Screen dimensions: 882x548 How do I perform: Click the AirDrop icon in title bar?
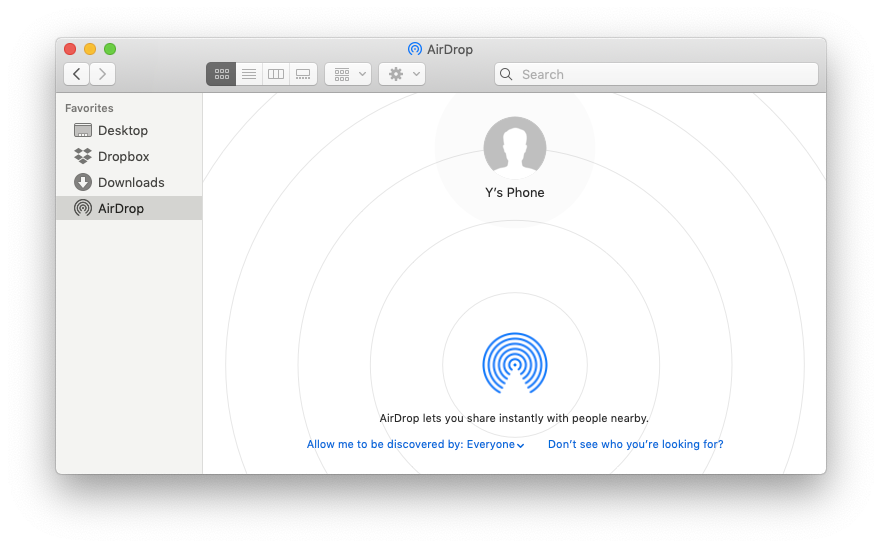pos(415,49)
